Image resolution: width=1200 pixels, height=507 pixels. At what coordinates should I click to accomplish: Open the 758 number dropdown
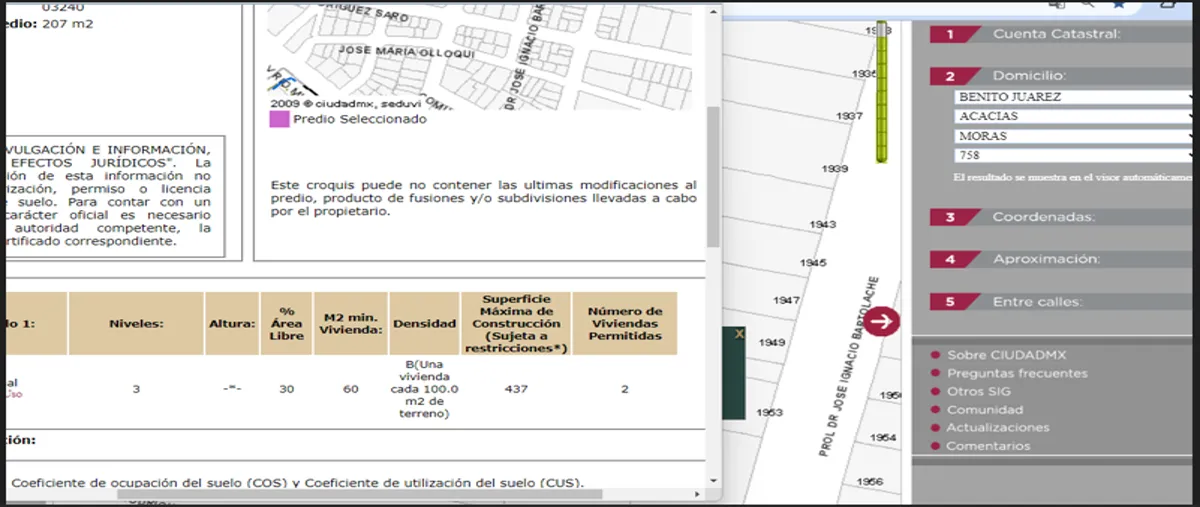pos(1075,156)
